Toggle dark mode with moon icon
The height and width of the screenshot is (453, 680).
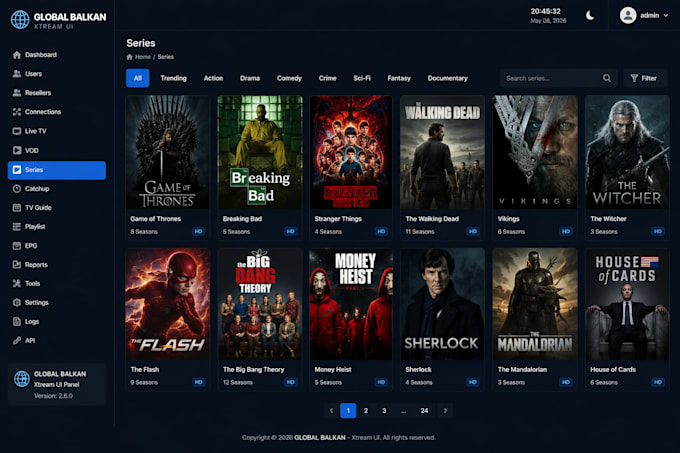point(590,16)
